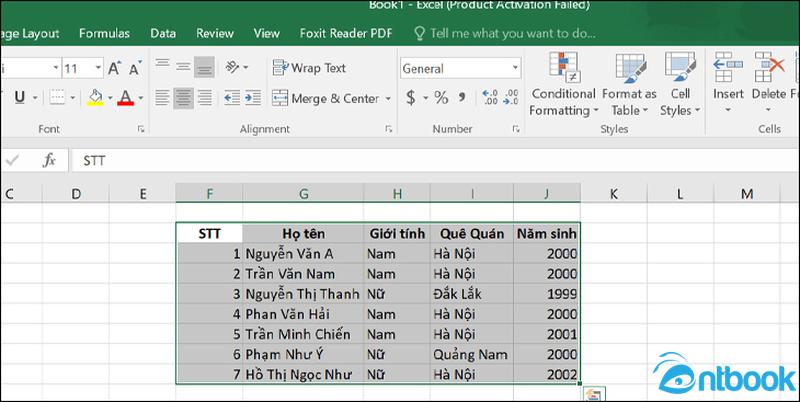Viewport: 800px width, 402px height.
Task: Select cell with Họ tên header
Action: [304, 234]
